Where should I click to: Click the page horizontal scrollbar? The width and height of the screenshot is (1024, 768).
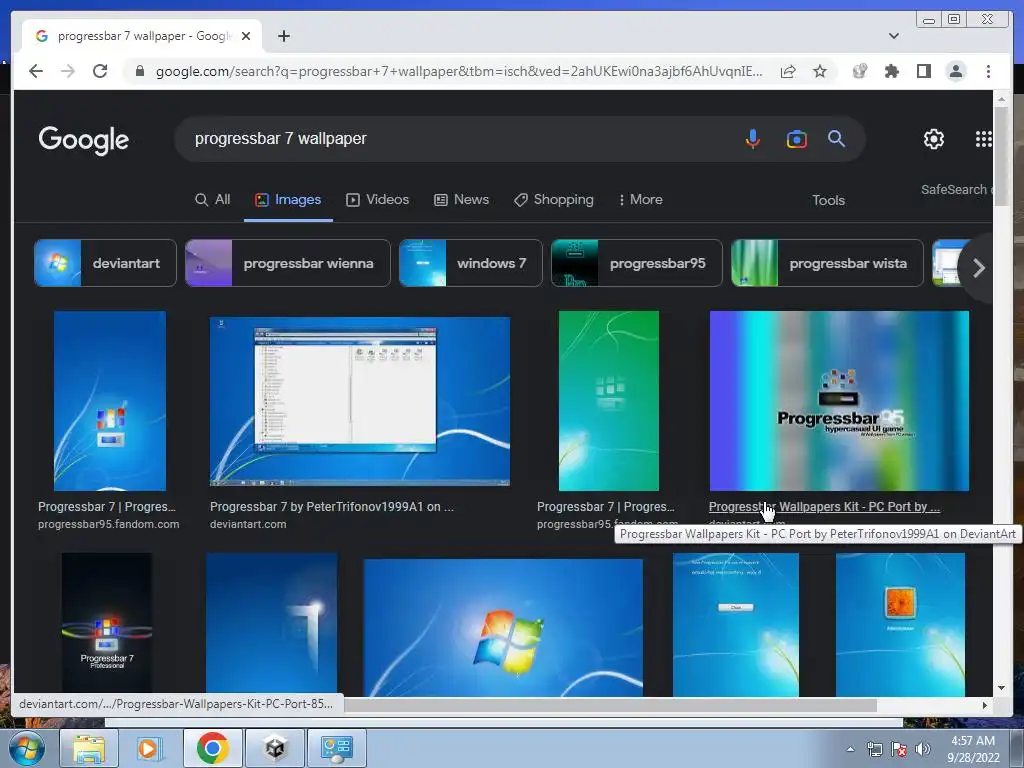tap(611, 705)
